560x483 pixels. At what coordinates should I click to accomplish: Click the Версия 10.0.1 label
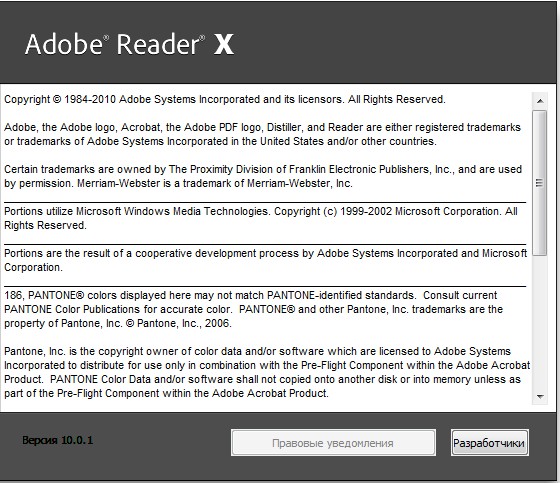(58, 440)
